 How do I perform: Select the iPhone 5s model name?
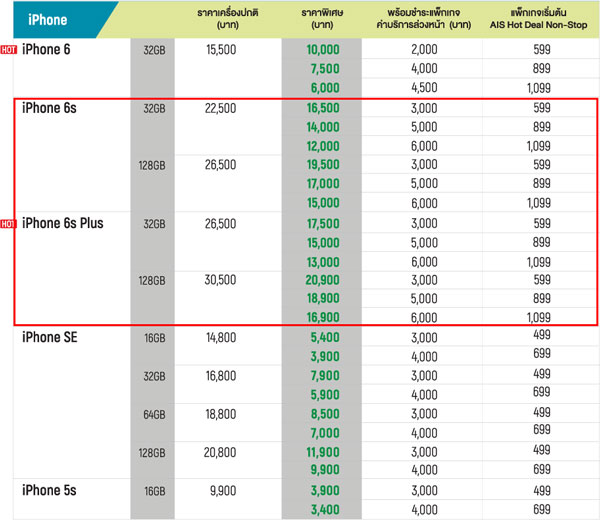coord(49,491)
